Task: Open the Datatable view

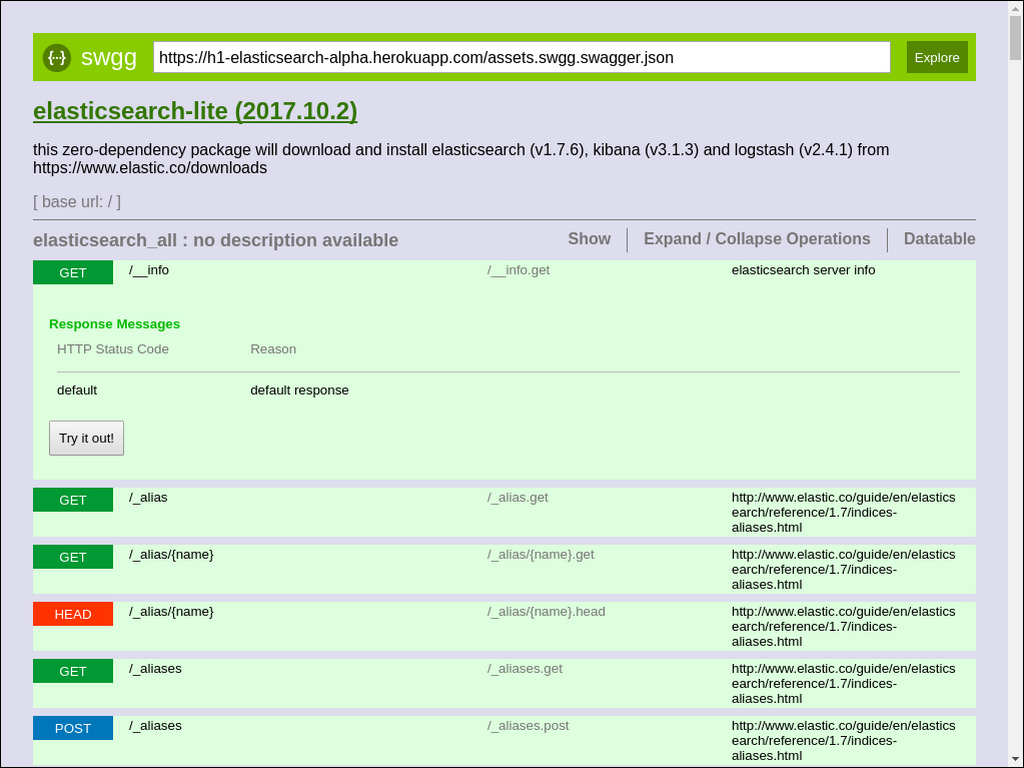Action: click(x=939, y=239)
